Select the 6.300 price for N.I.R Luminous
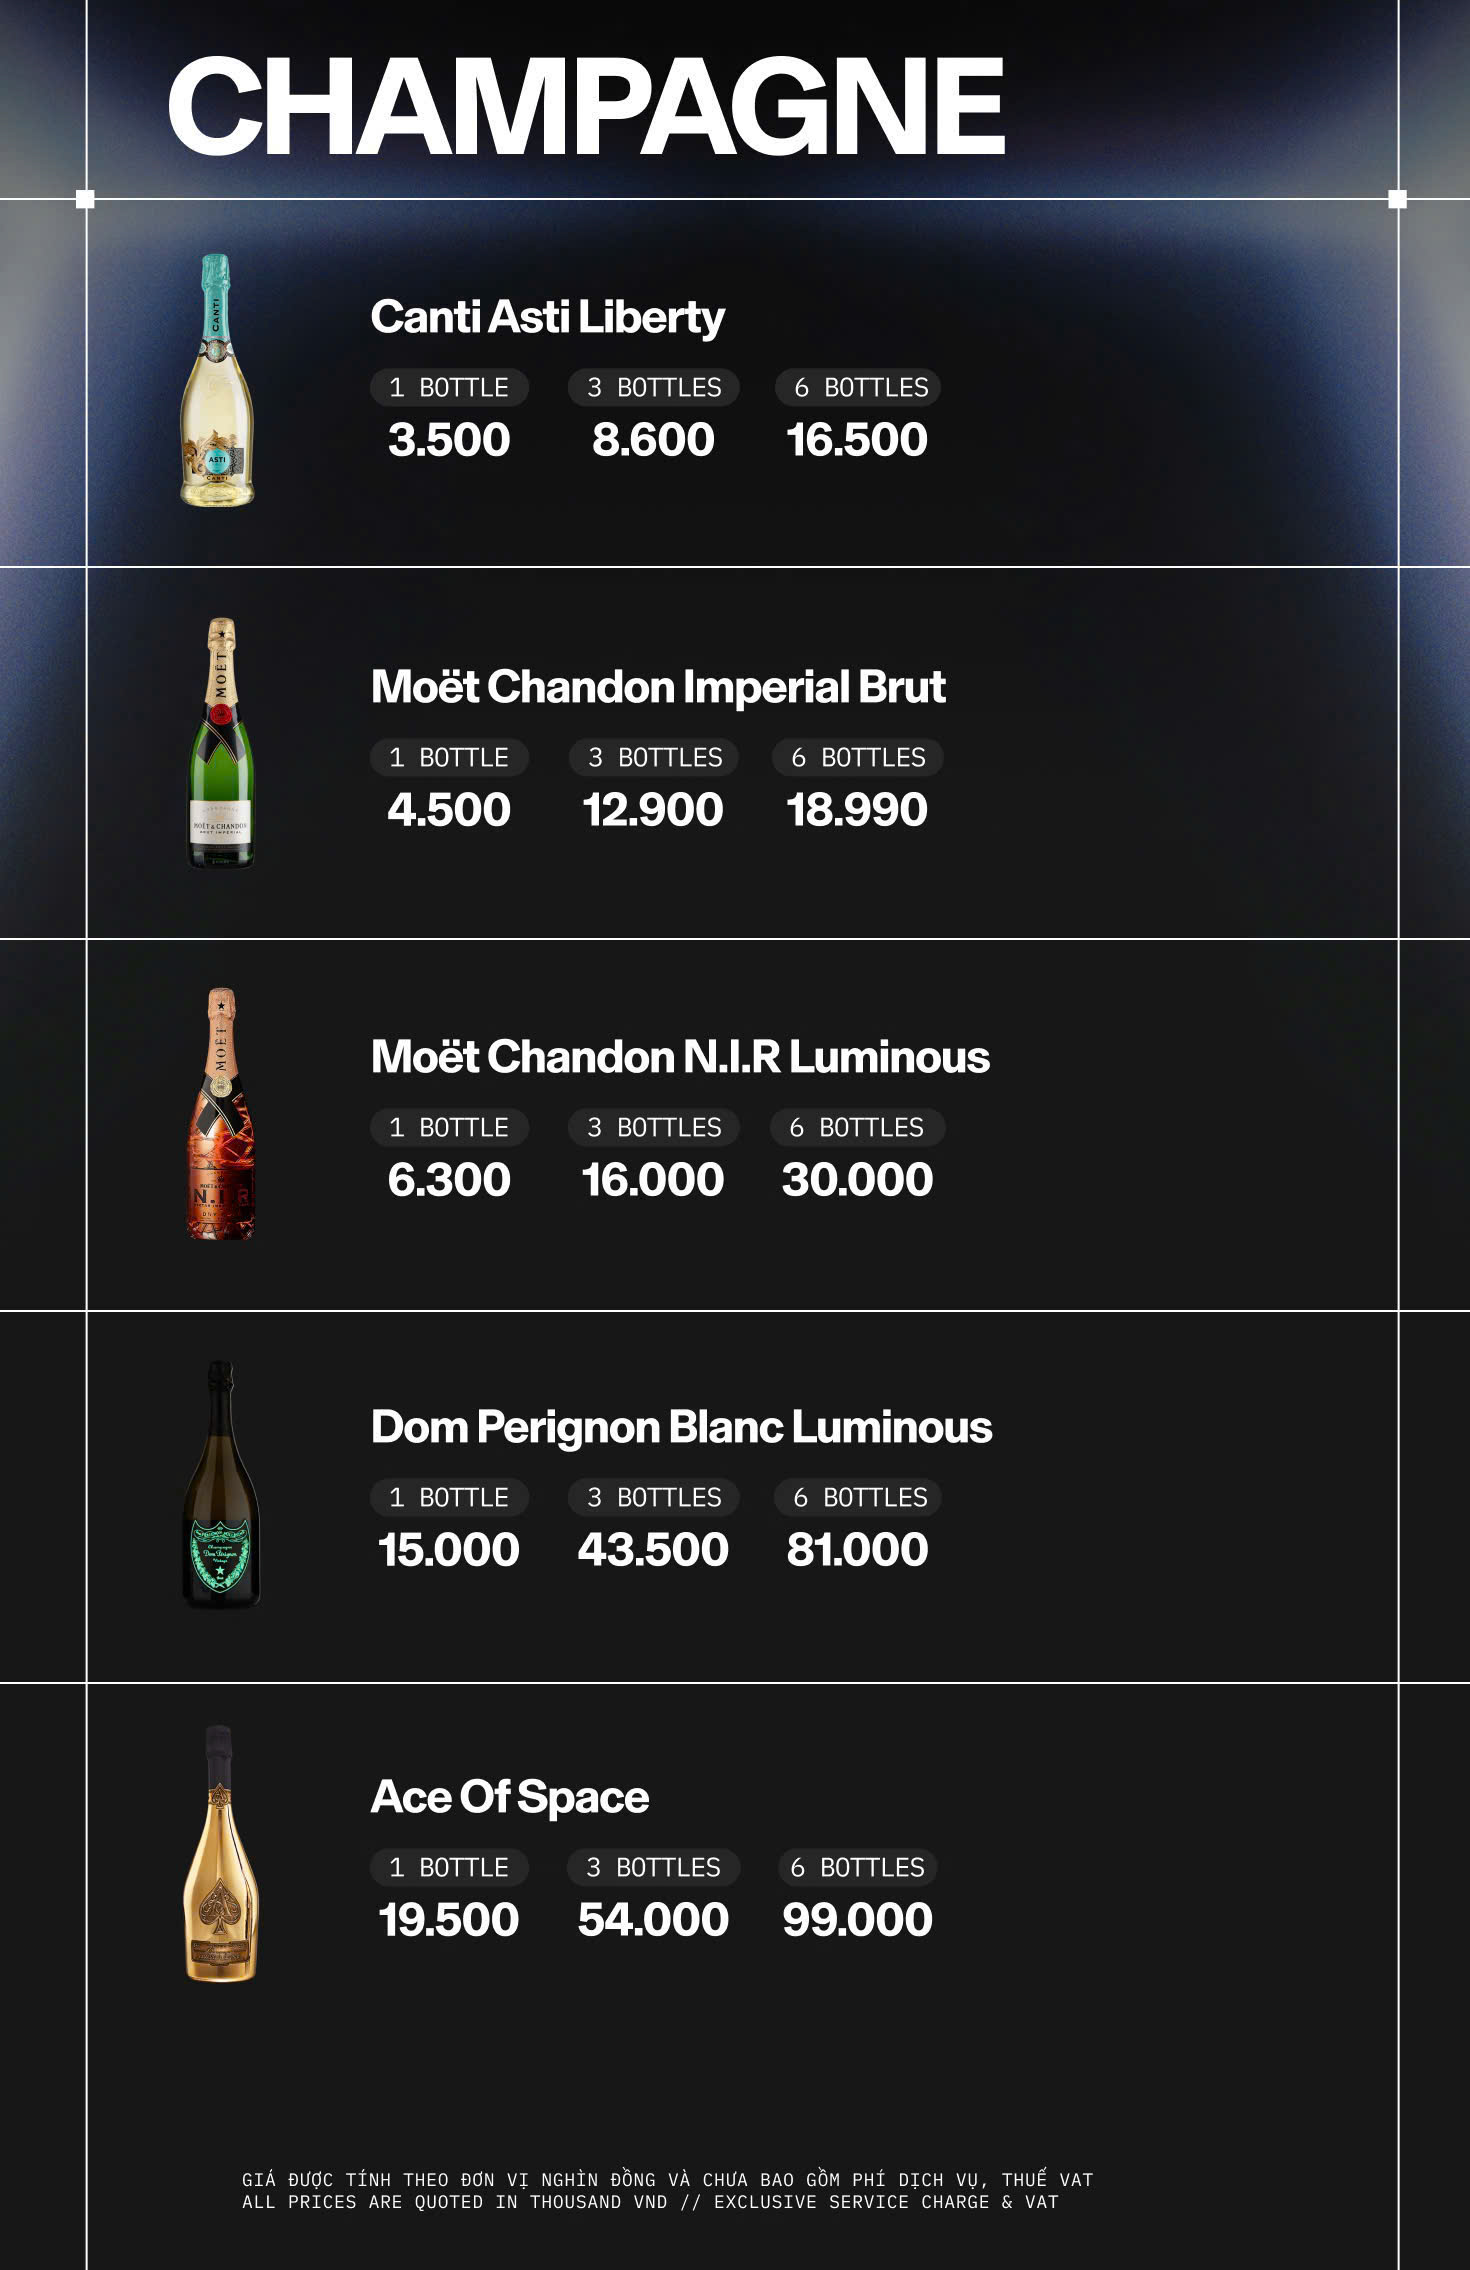1470x2270 pixels. (449, 1180)
